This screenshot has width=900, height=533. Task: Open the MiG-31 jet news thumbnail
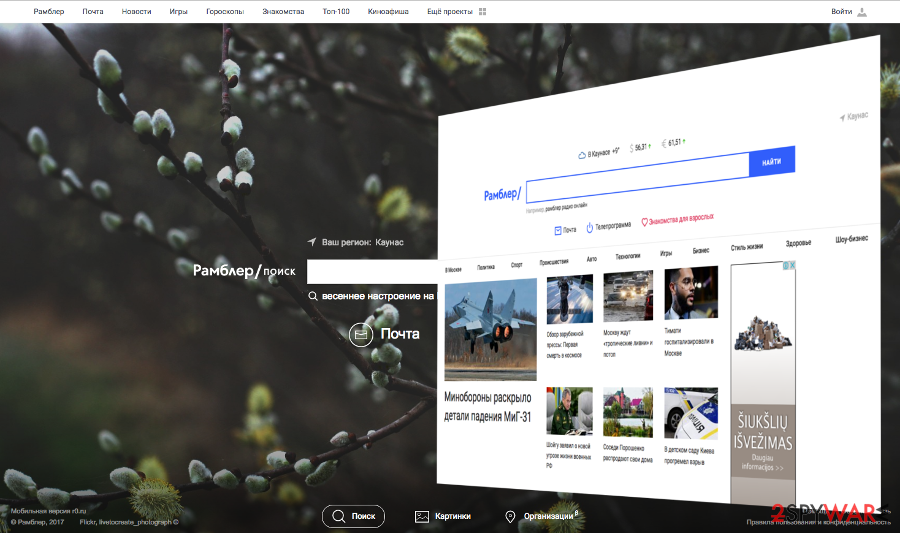[491, 329]
